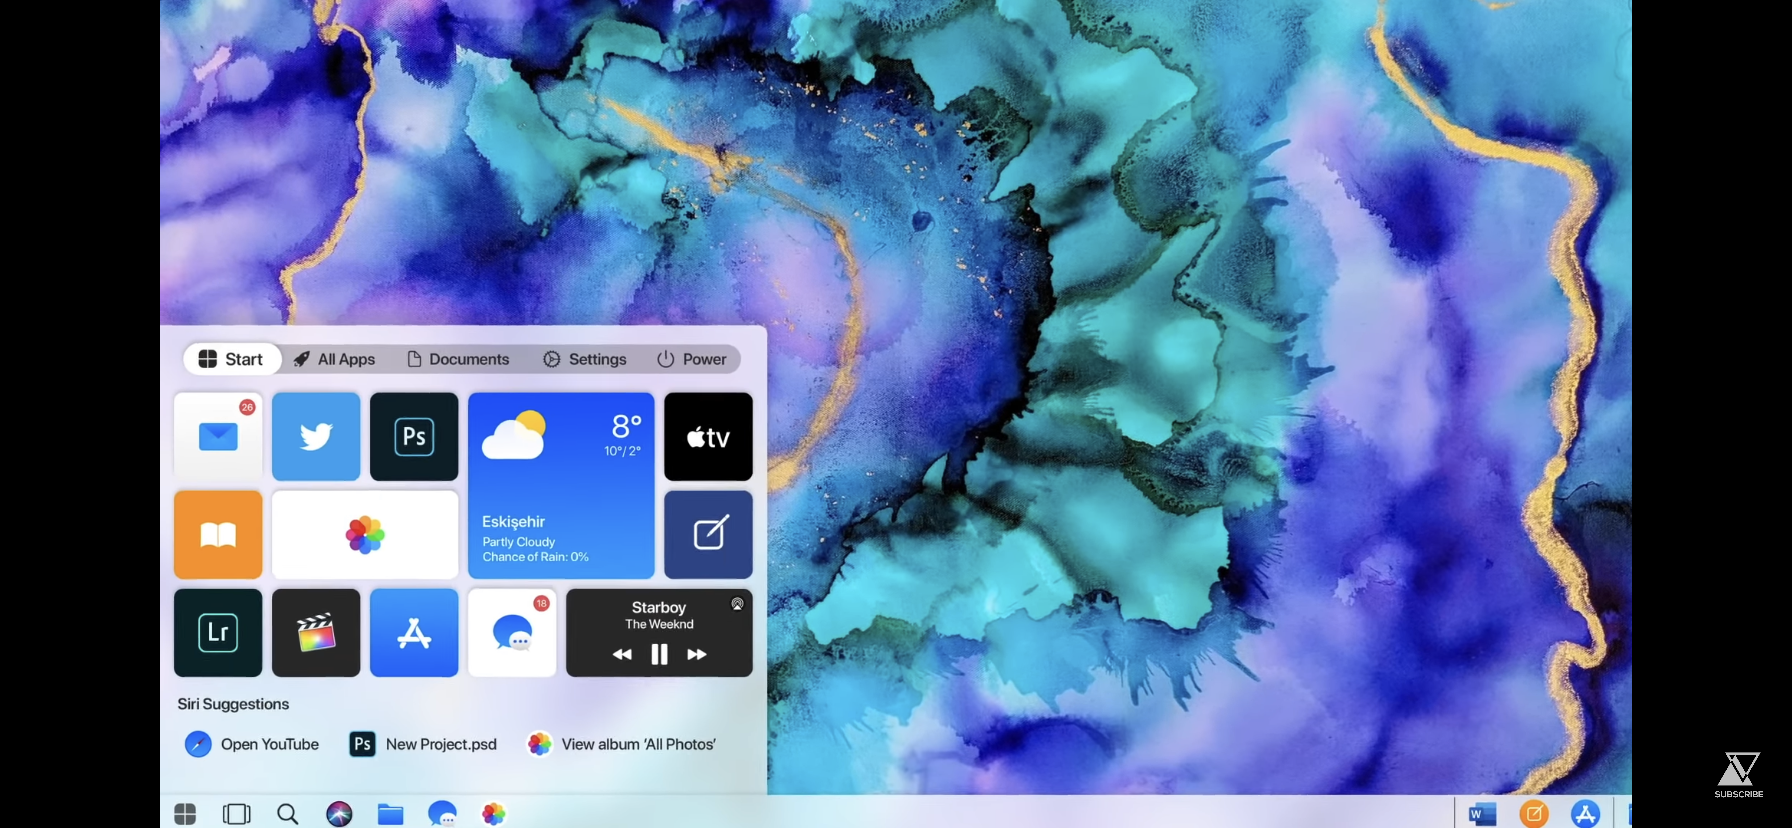Open the Photoshop tile
The width and height of the screenshot is (1792, 828).
click(414, 437)
